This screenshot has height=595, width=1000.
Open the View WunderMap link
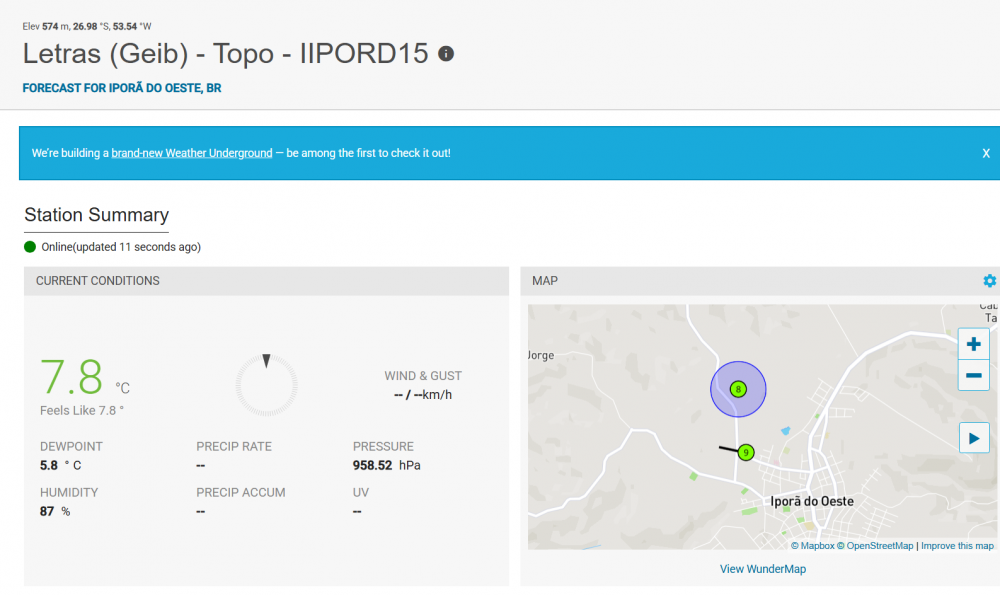click(x=762, y=569)
